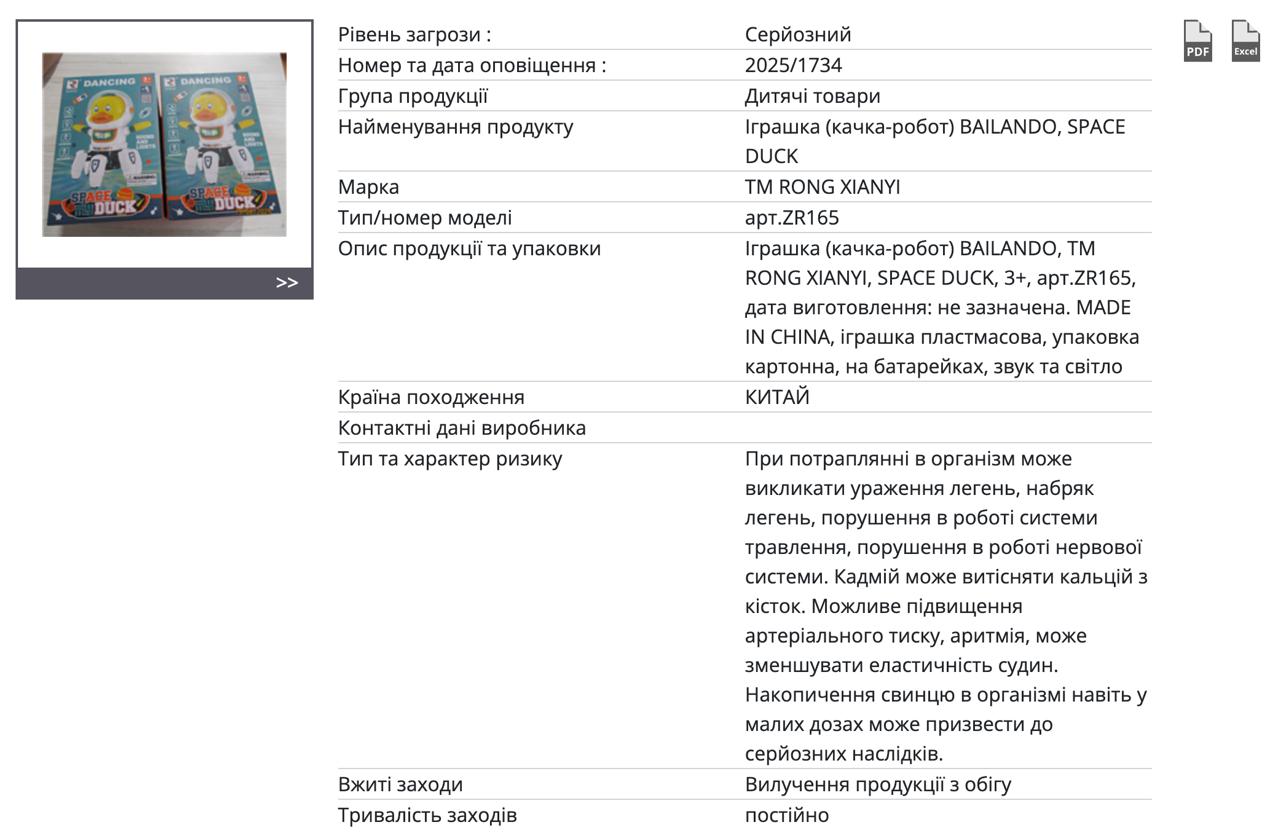
Task: Click the "Найменування продукту" field label
Action: pyautogui.click(x=455, y=127)
